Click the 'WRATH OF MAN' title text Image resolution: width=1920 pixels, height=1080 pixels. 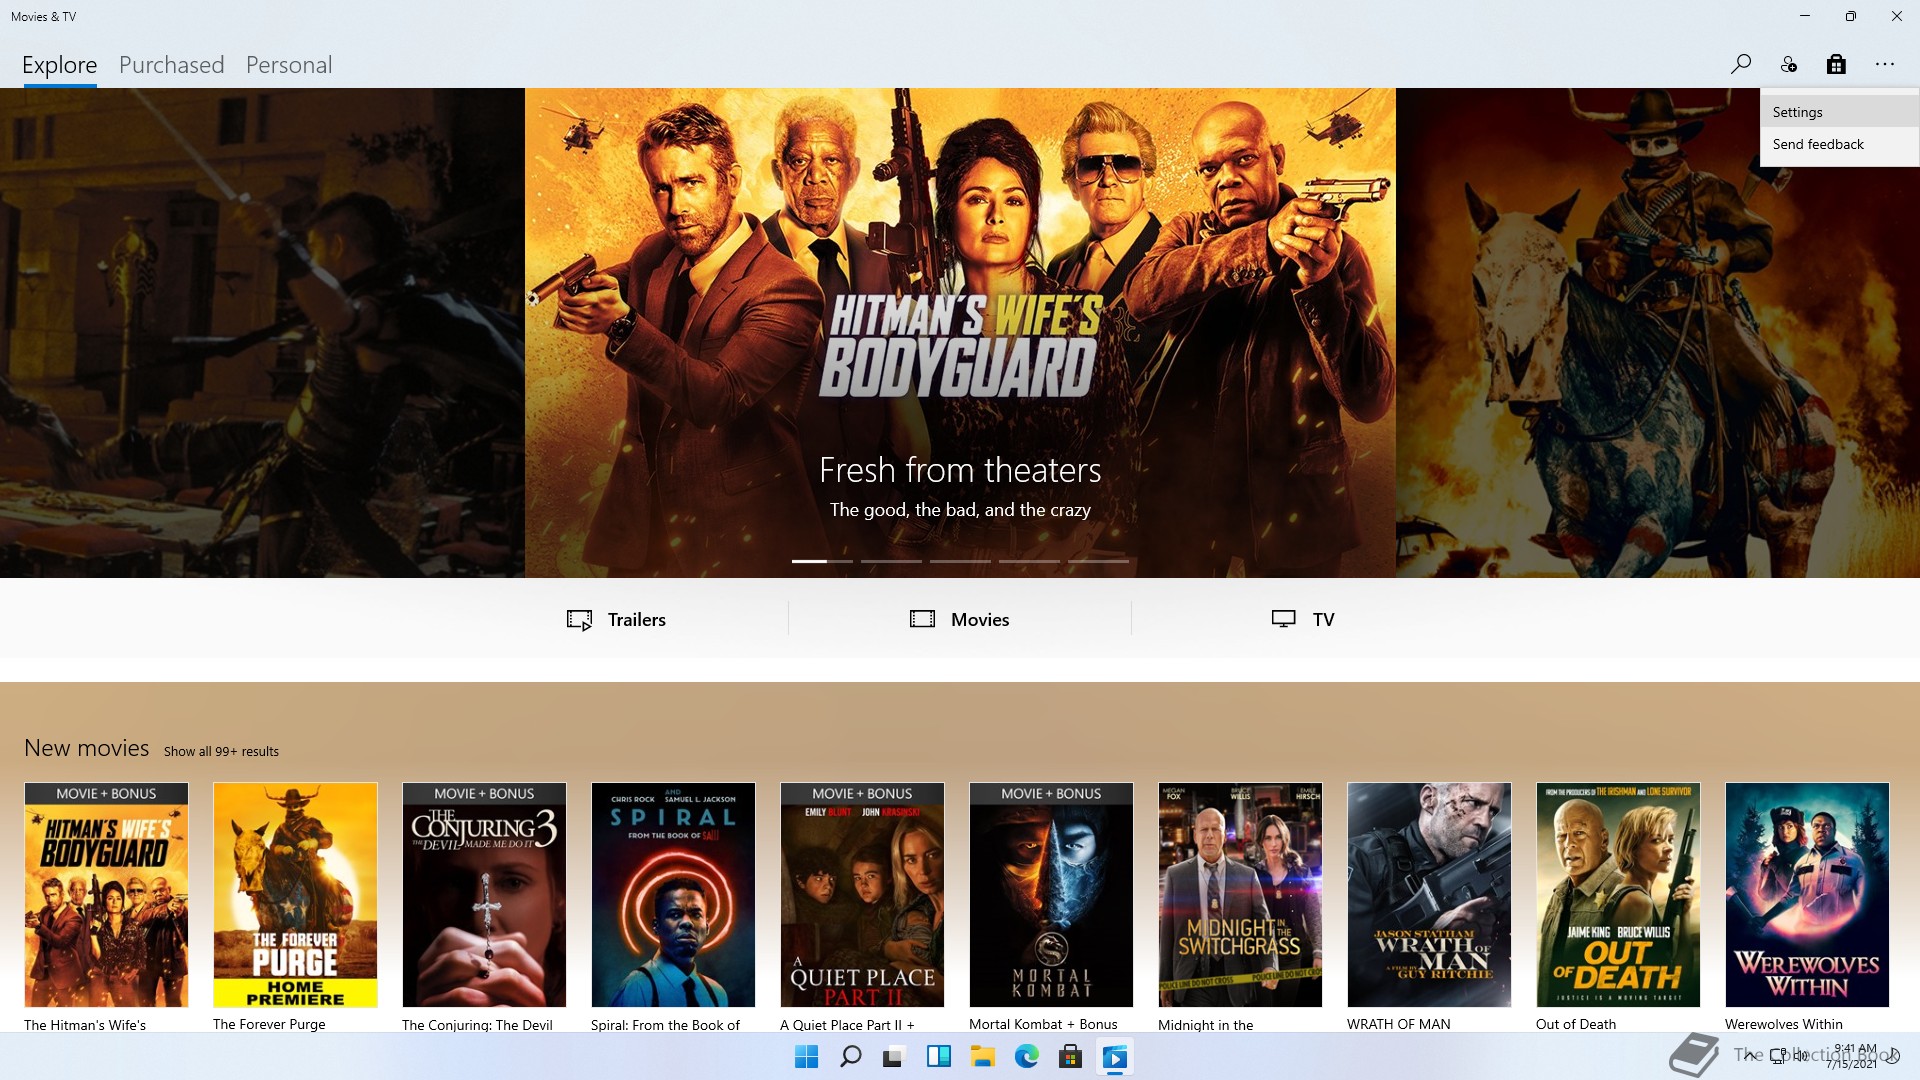pos(1398,1024)
